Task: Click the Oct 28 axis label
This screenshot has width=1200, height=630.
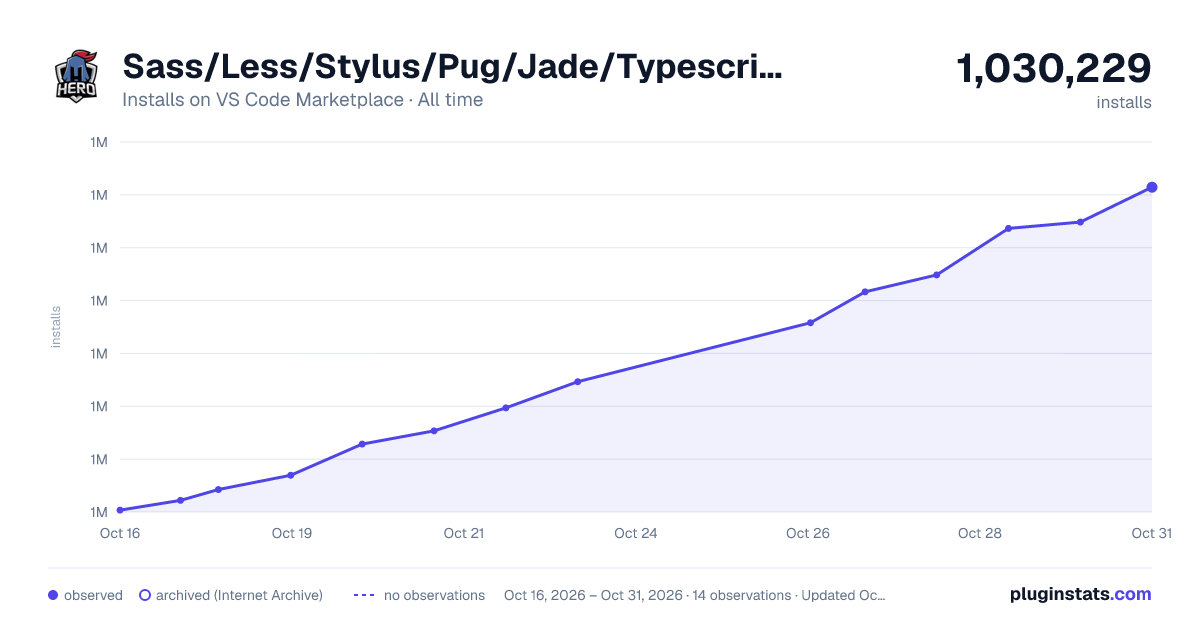Action: [x=980, y=533]
